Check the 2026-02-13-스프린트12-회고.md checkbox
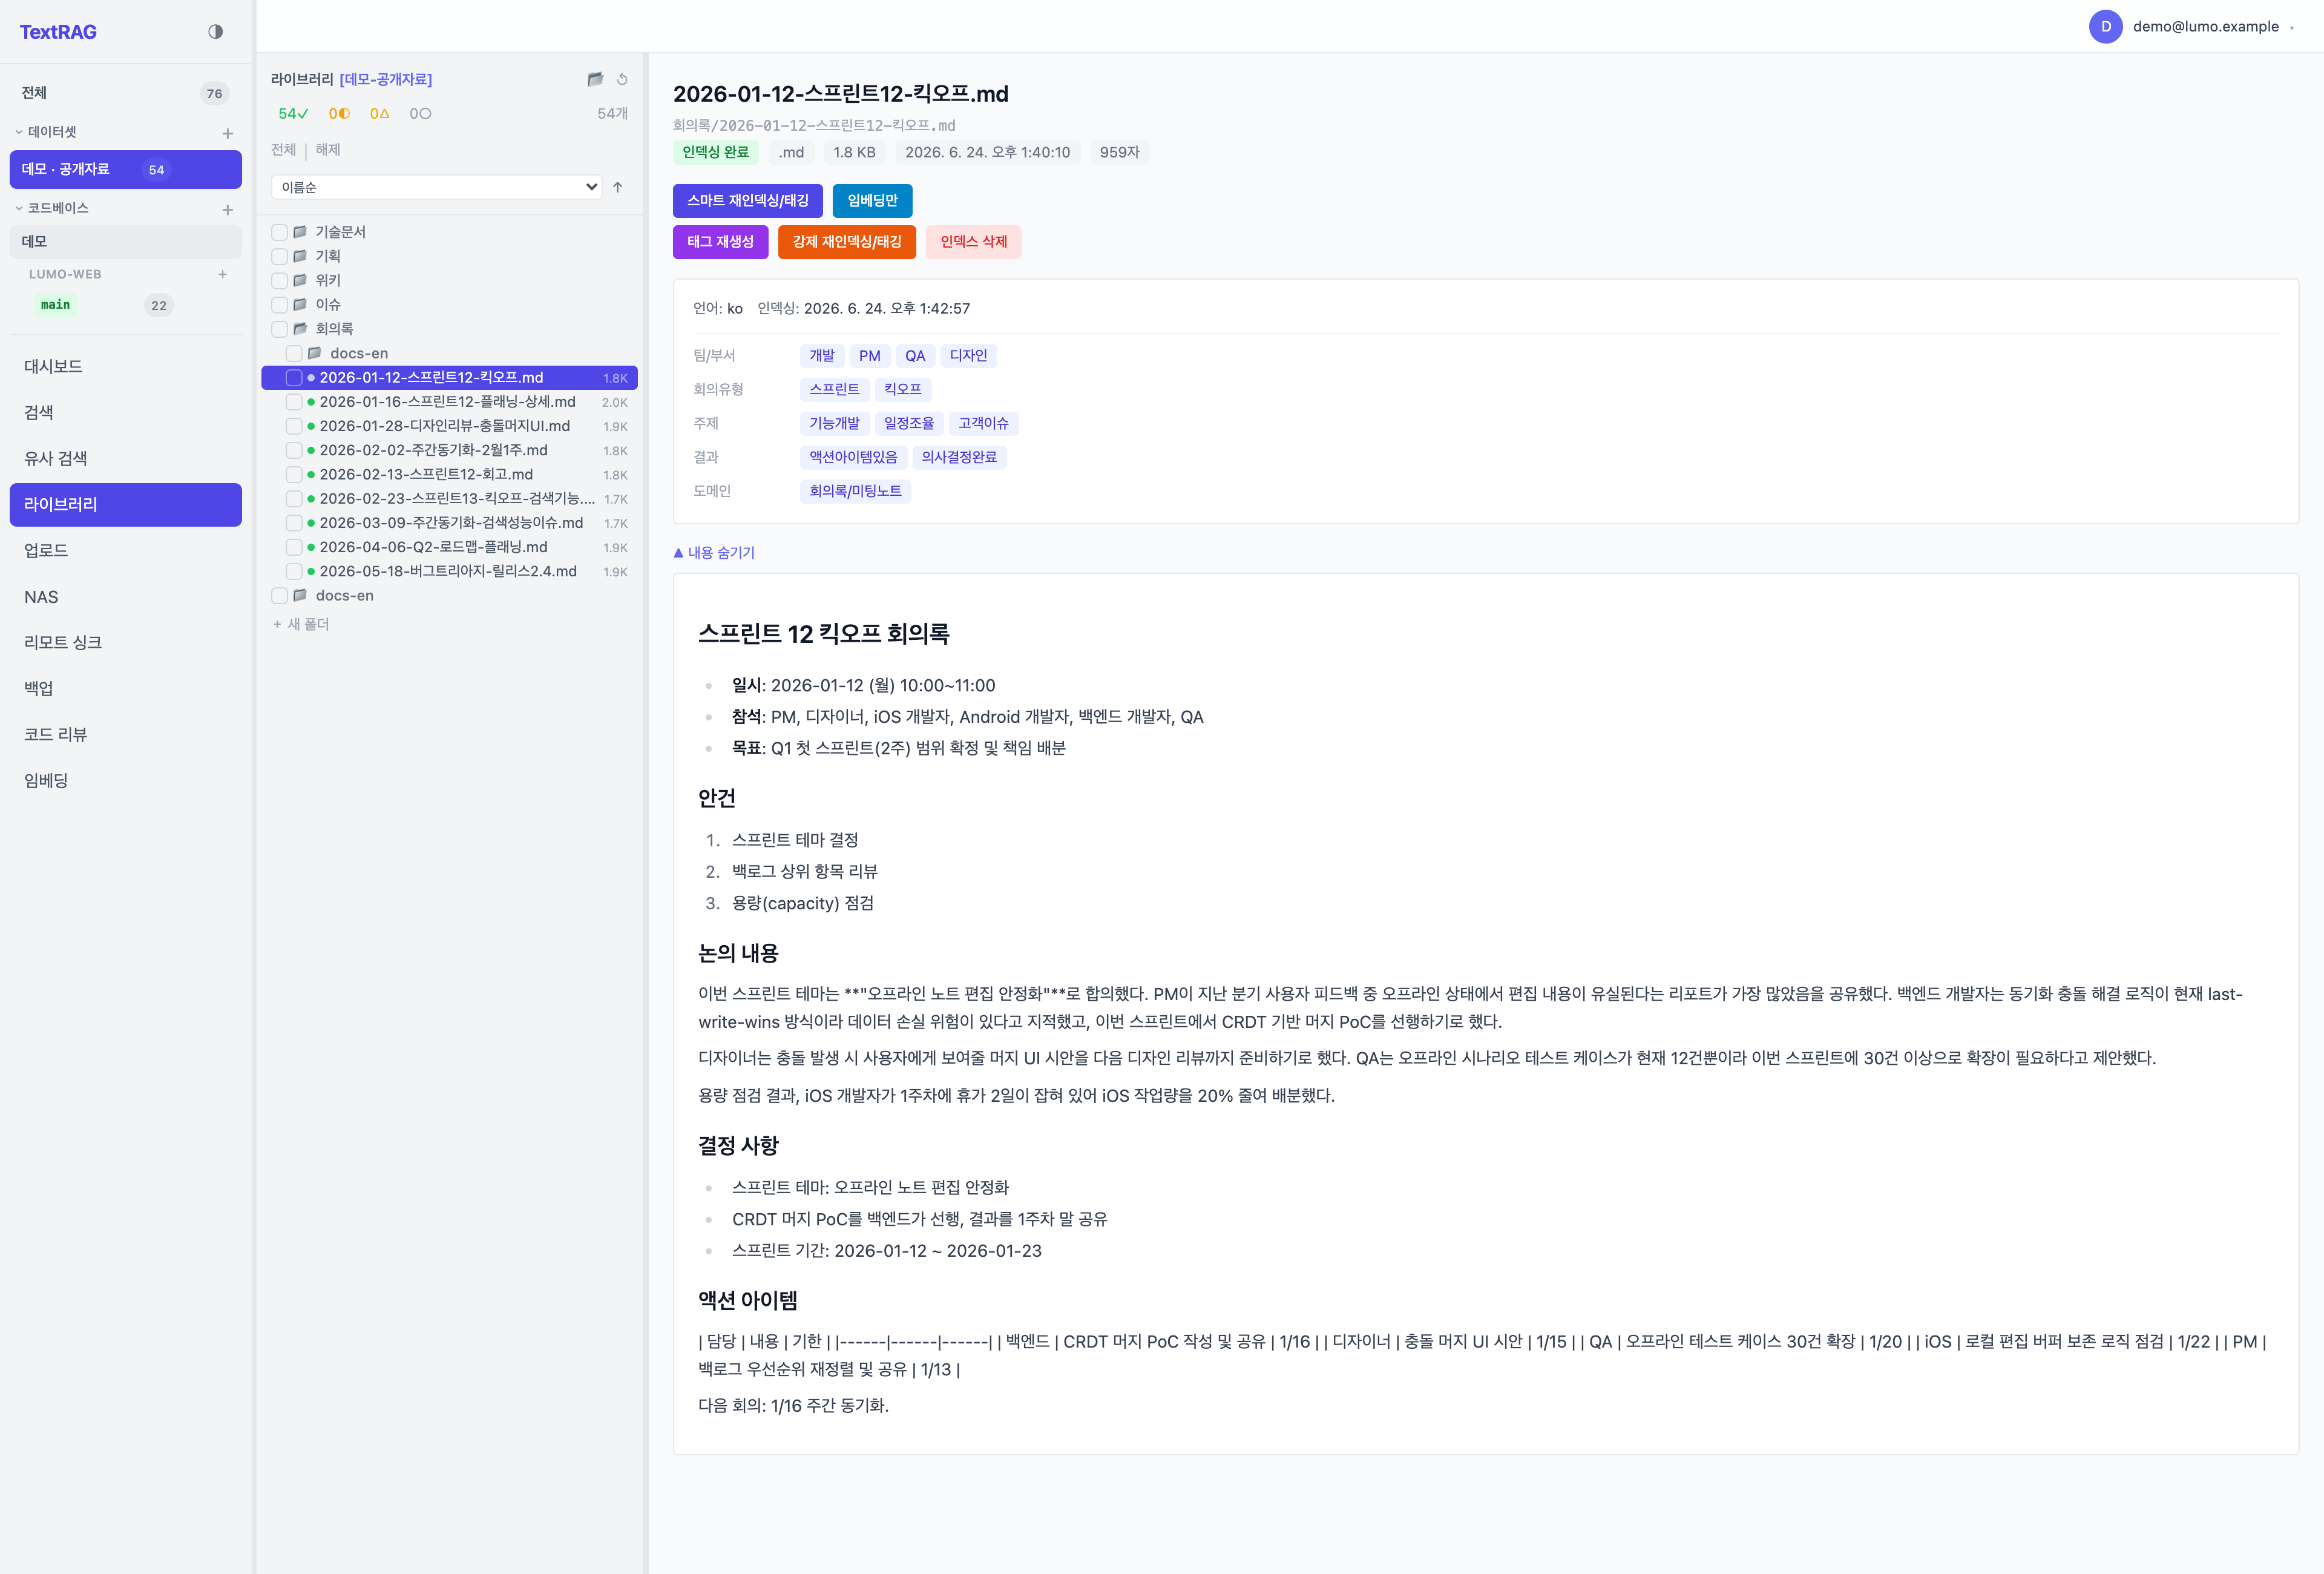 (294, 474)
